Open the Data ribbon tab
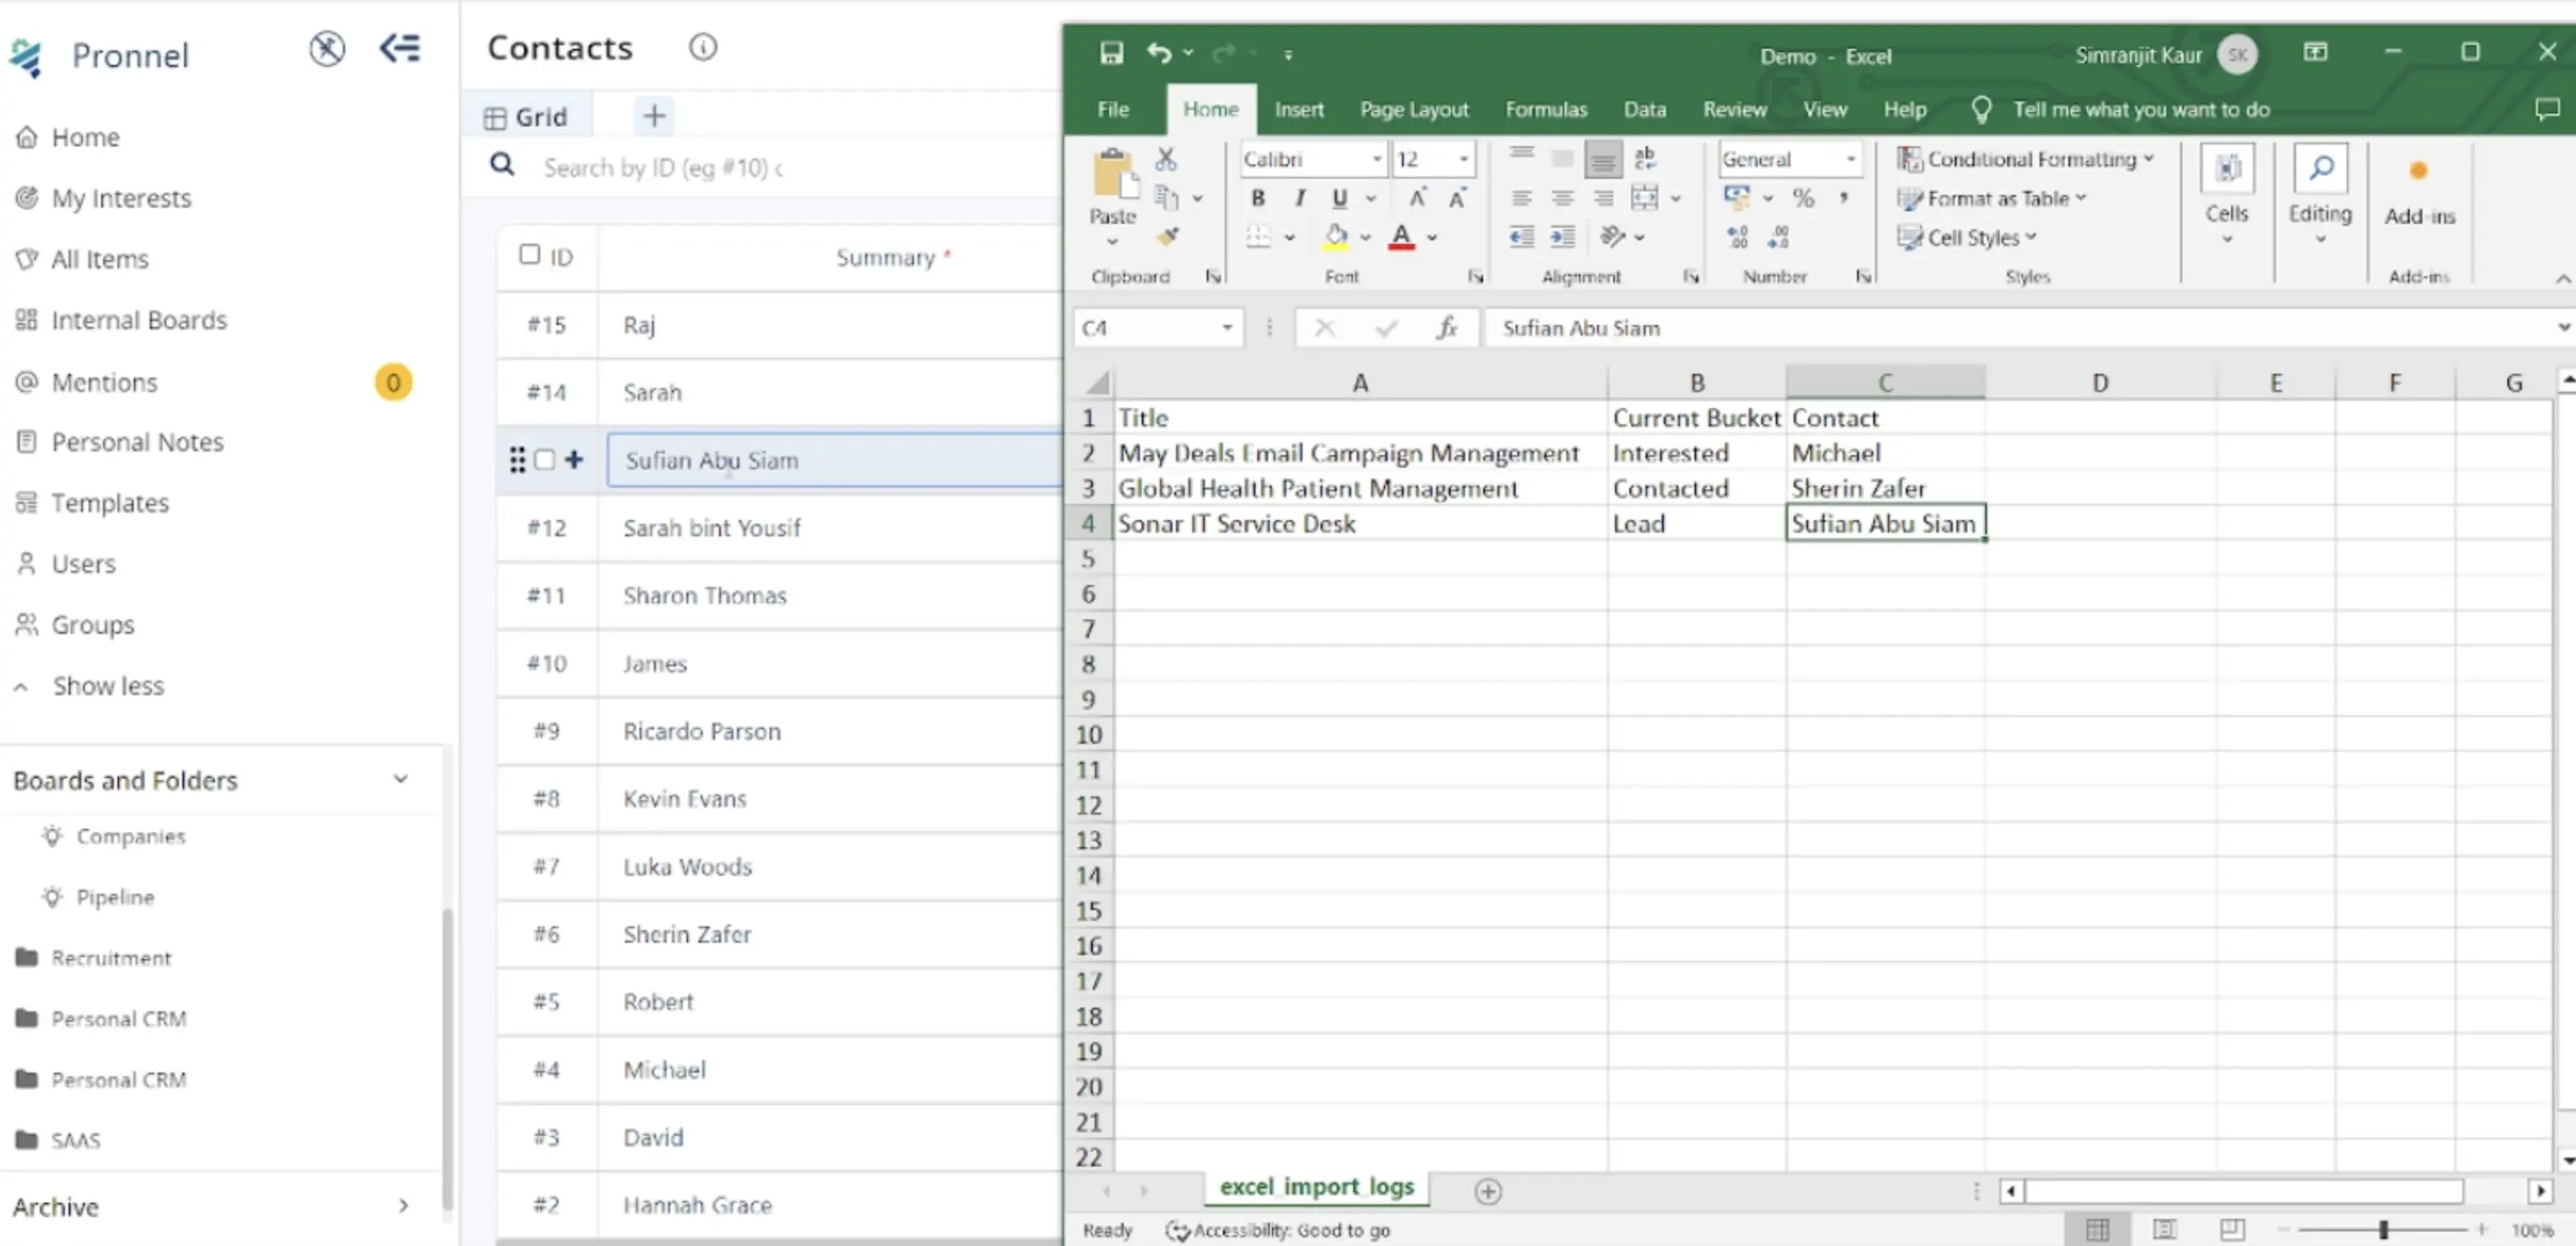This screenshot has width=2576, height=1246. pyautogui.click(x=1644, y=109)
